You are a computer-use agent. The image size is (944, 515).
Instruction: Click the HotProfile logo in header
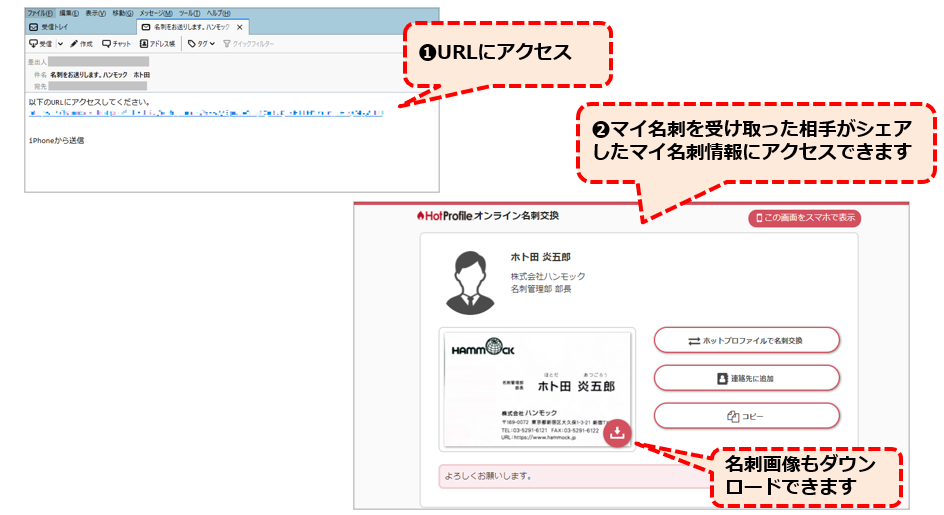tap(444, 216)
